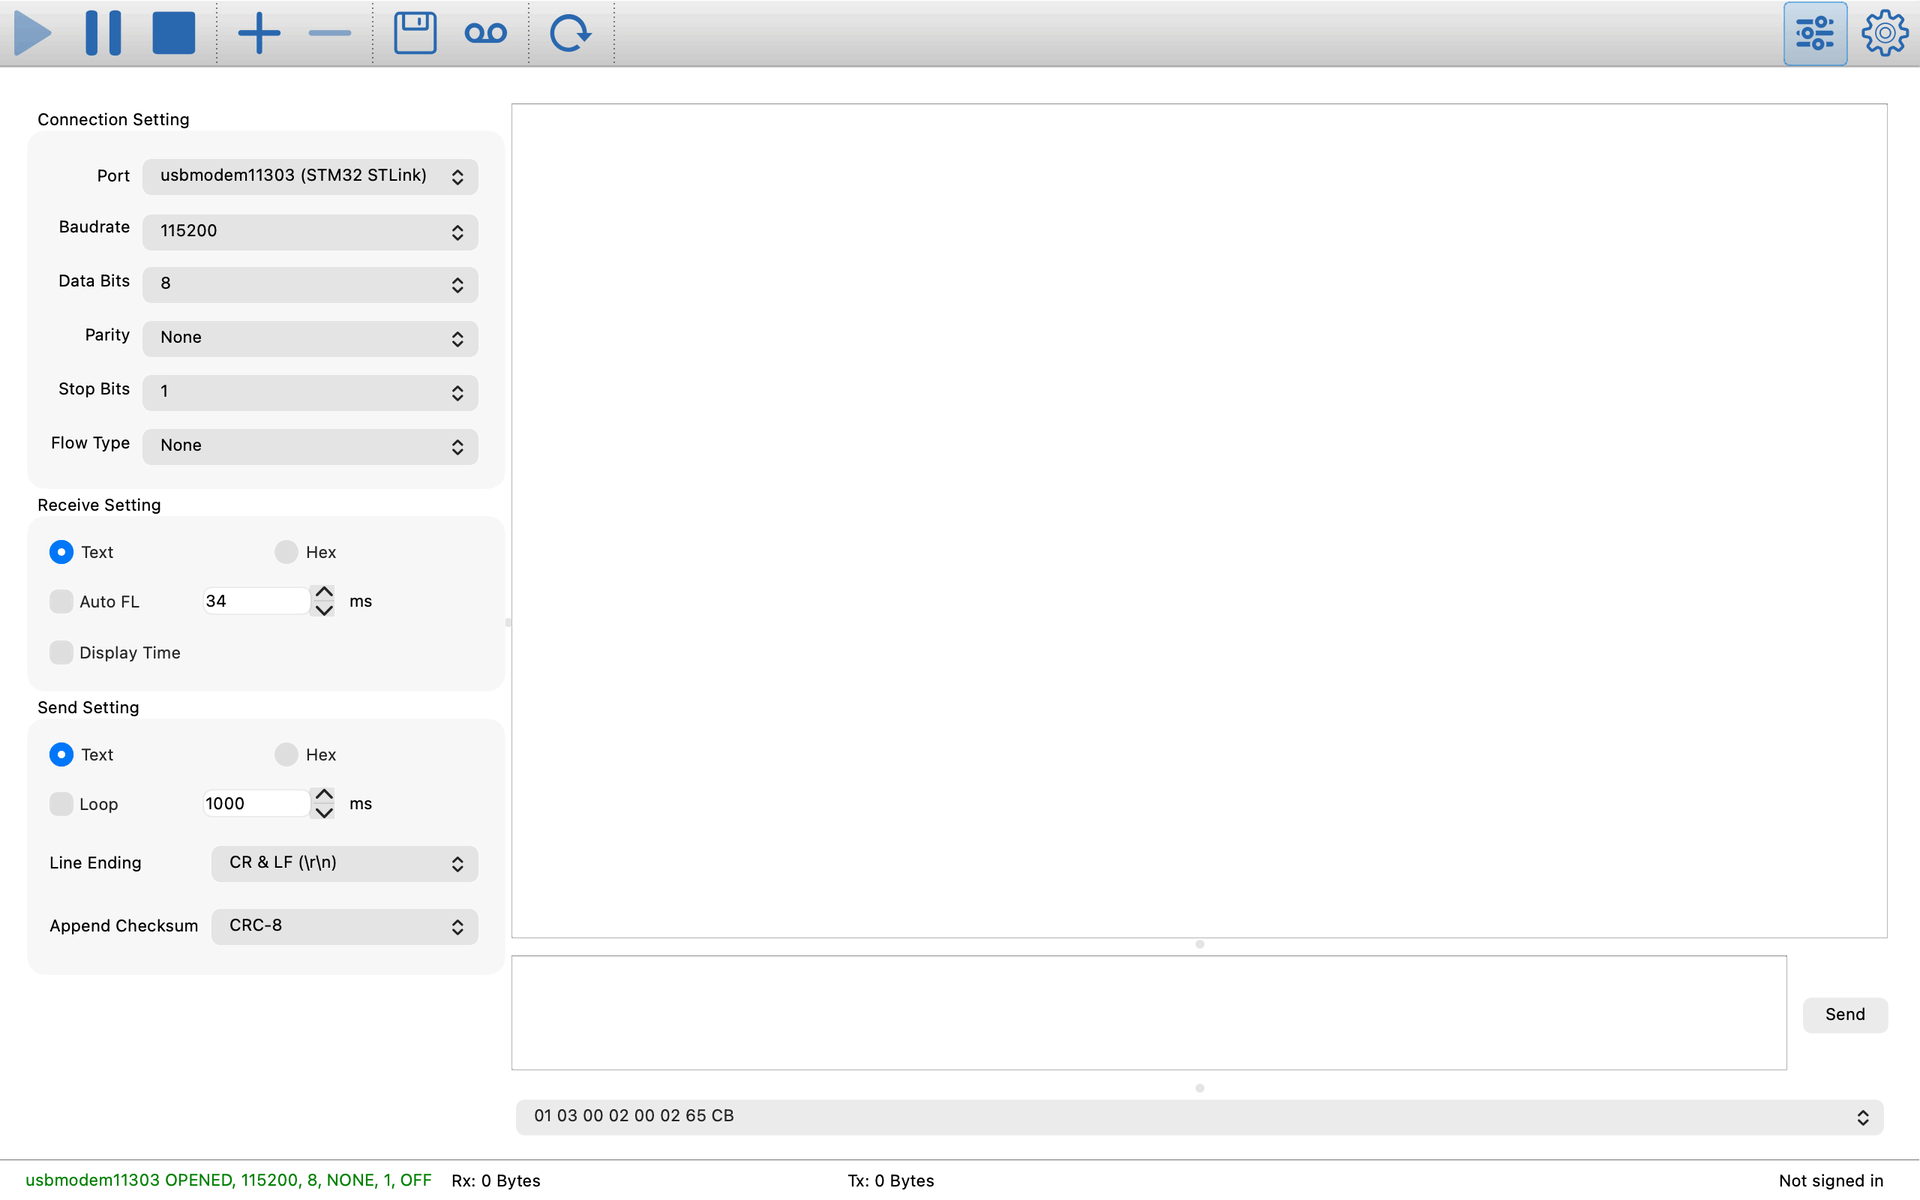
Task: Toggle the settings sidebar sliders icon
Action: pos(1815,33)
